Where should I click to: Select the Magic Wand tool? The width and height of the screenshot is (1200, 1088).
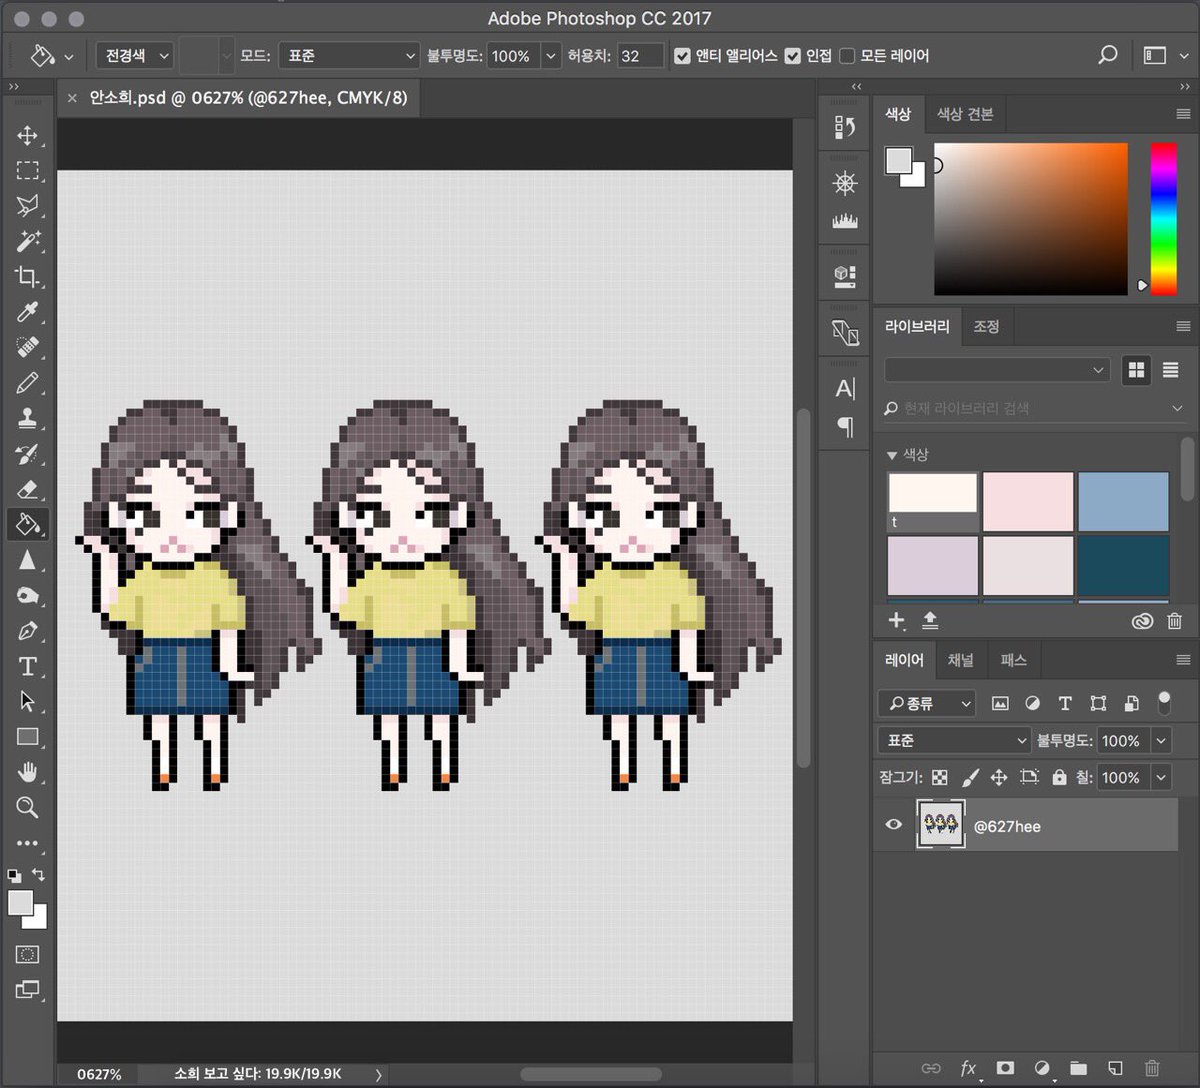27,241
